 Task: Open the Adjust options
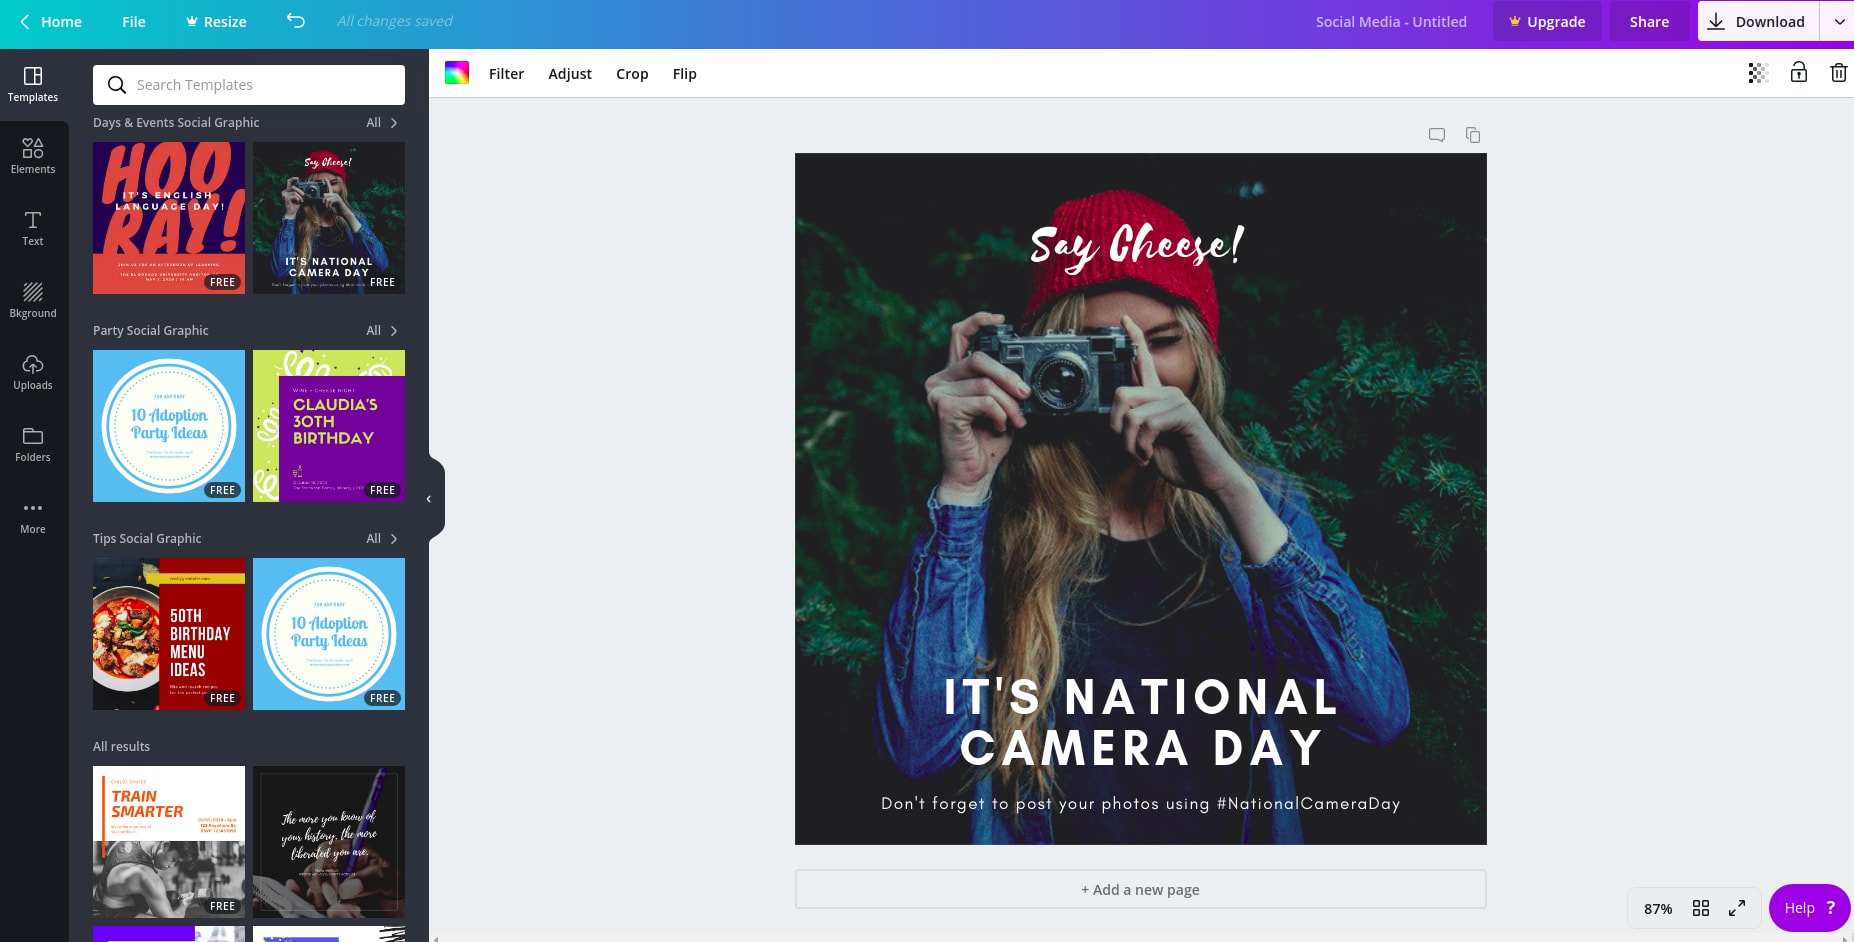[570, 73]
